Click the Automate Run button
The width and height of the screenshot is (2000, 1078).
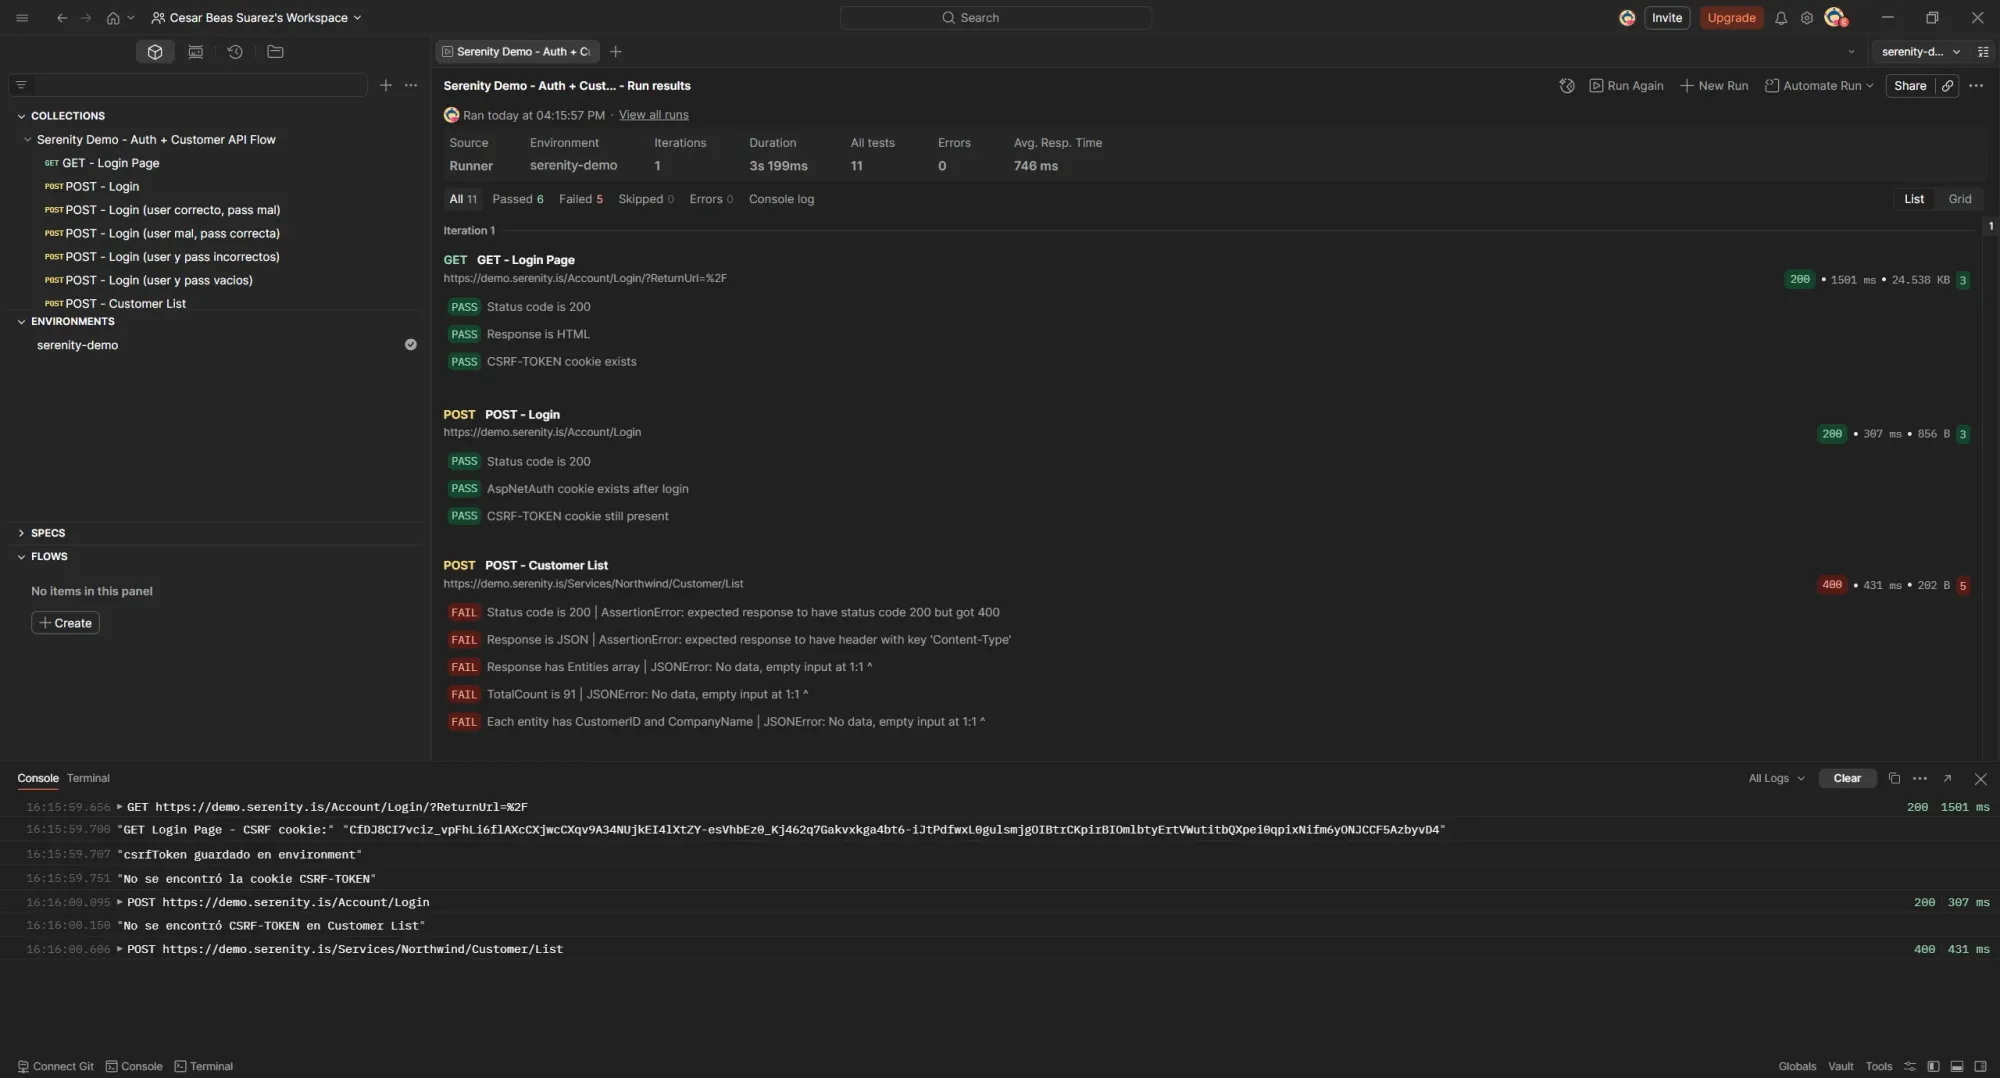click(1819, 86)
